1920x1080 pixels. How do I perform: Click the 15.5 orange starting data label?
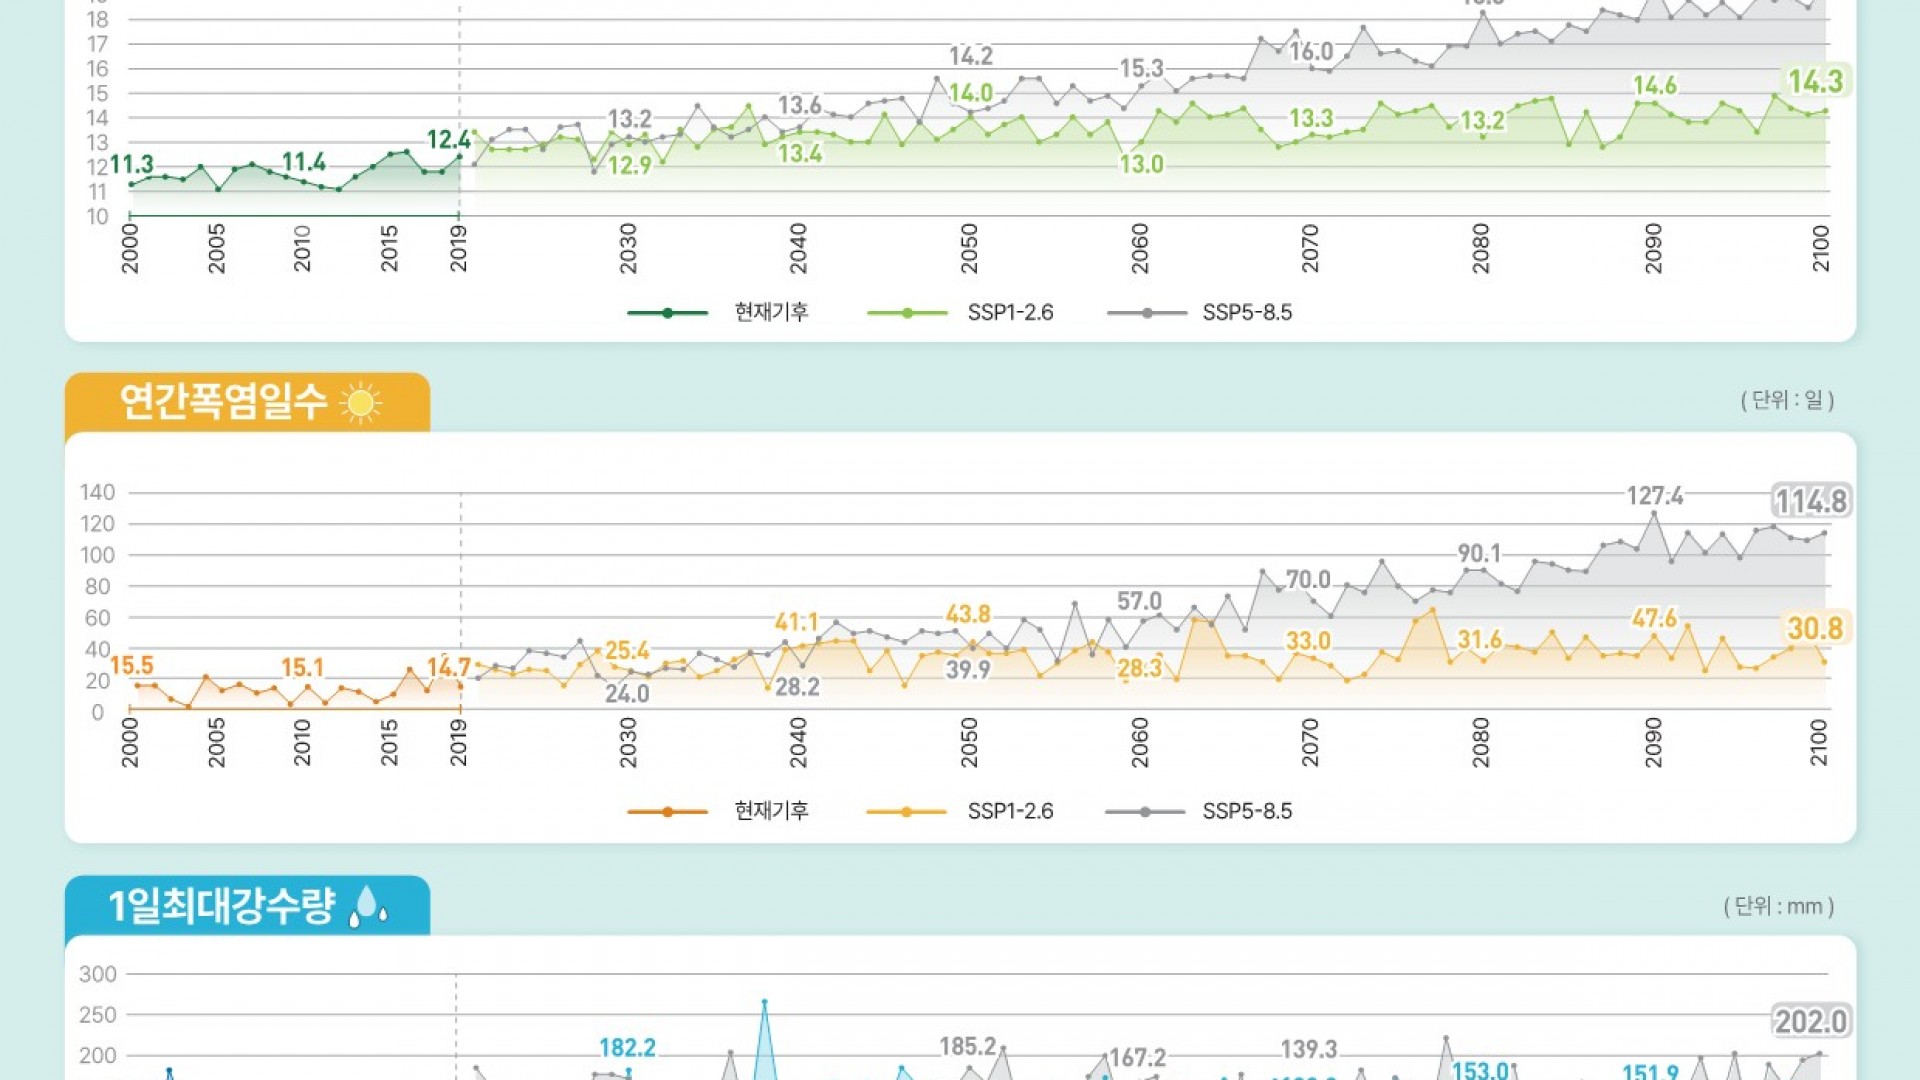coord(132,666)
